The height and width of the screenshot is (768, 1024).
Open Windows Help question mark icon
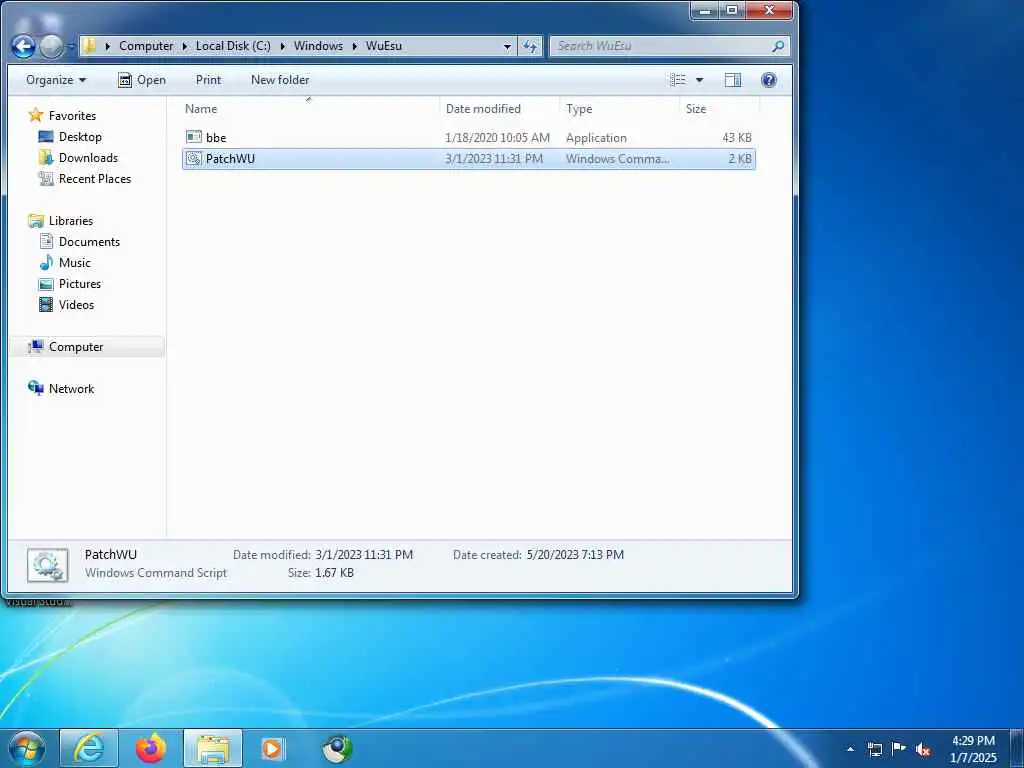(x=769, y=80)
